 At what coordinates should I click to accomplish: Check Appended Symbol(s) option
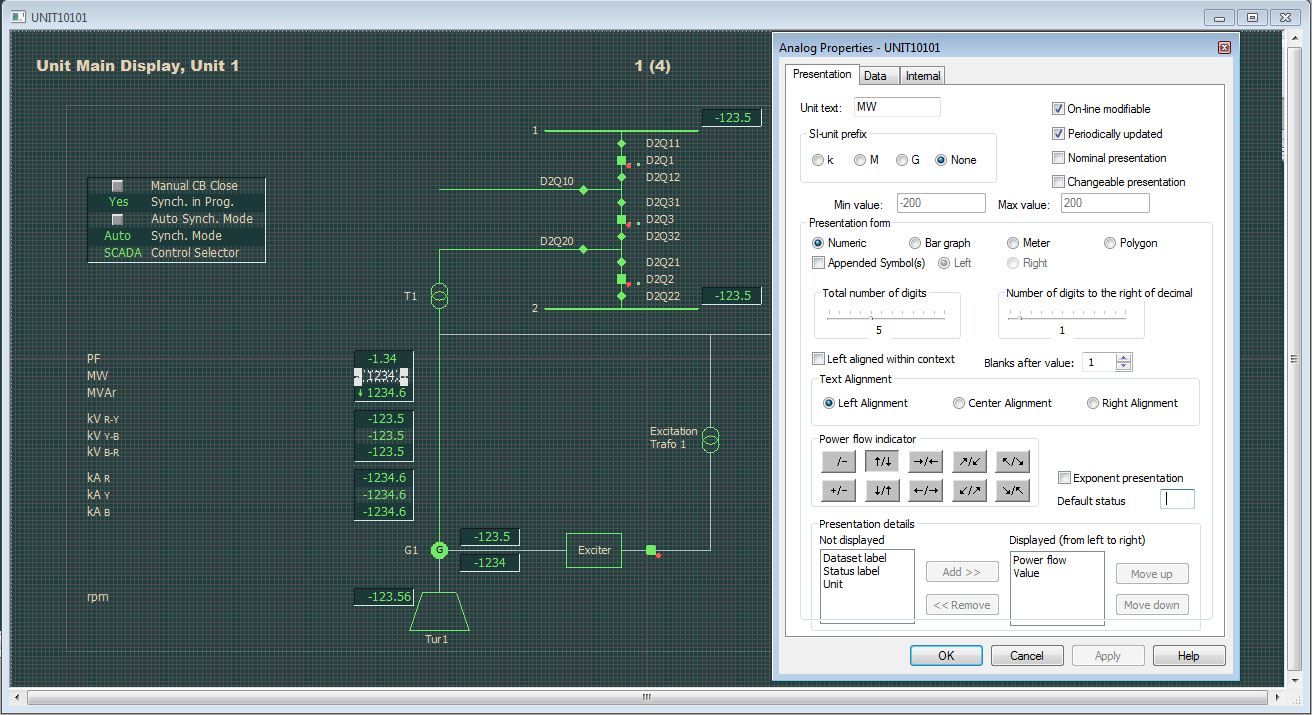tap(819, 263)
